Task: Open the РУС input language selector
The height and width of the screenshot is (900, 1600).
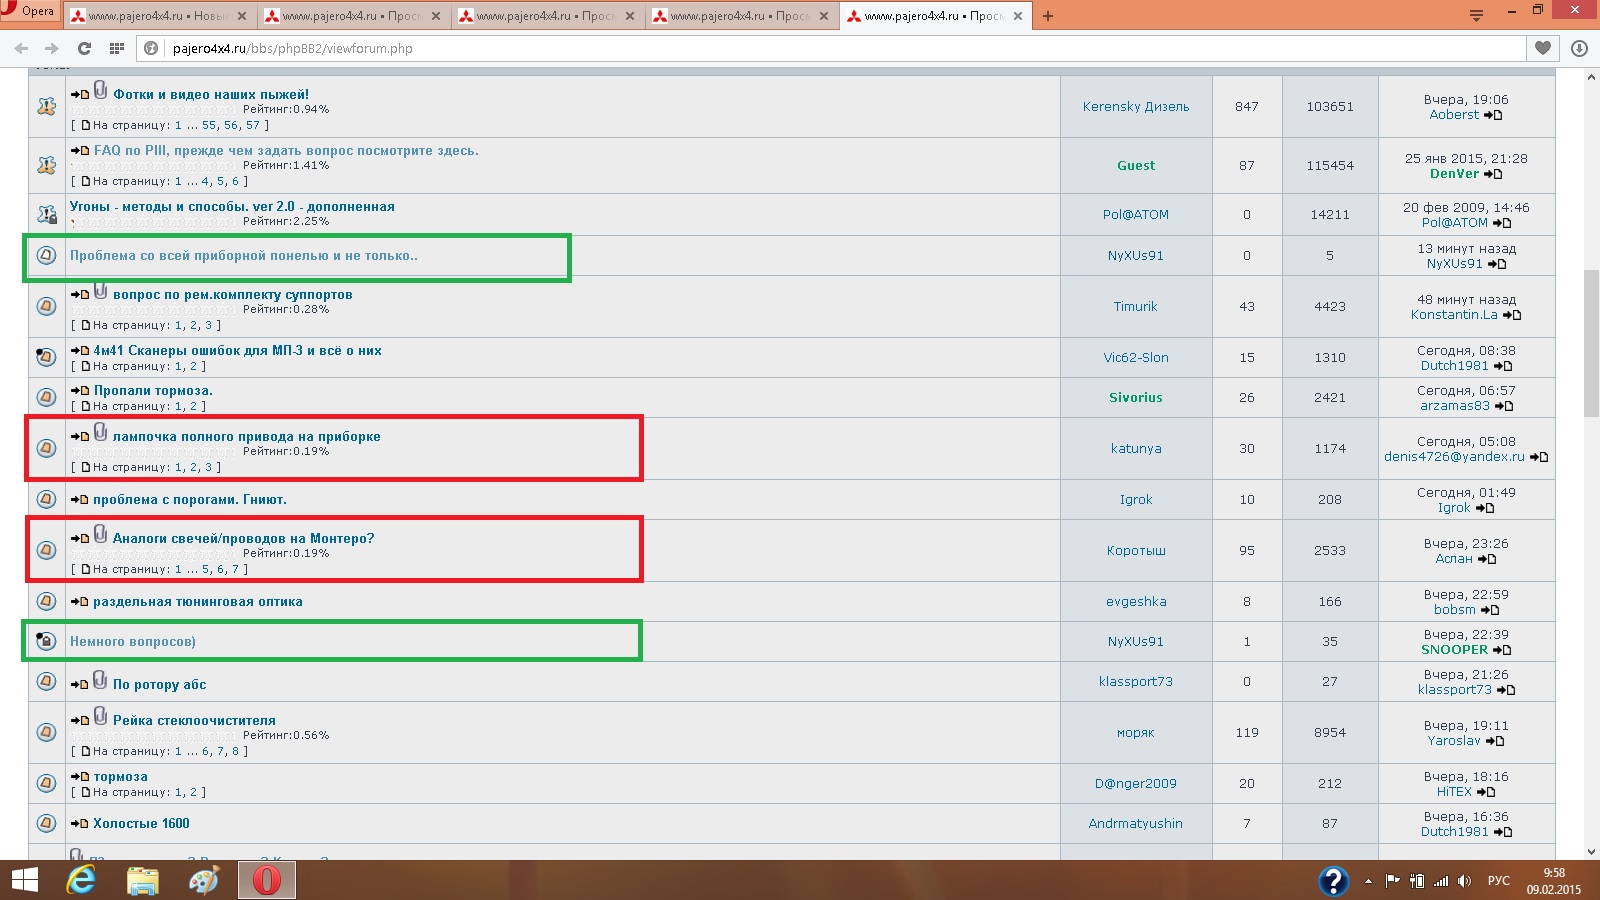Action: click(1498, 881)
